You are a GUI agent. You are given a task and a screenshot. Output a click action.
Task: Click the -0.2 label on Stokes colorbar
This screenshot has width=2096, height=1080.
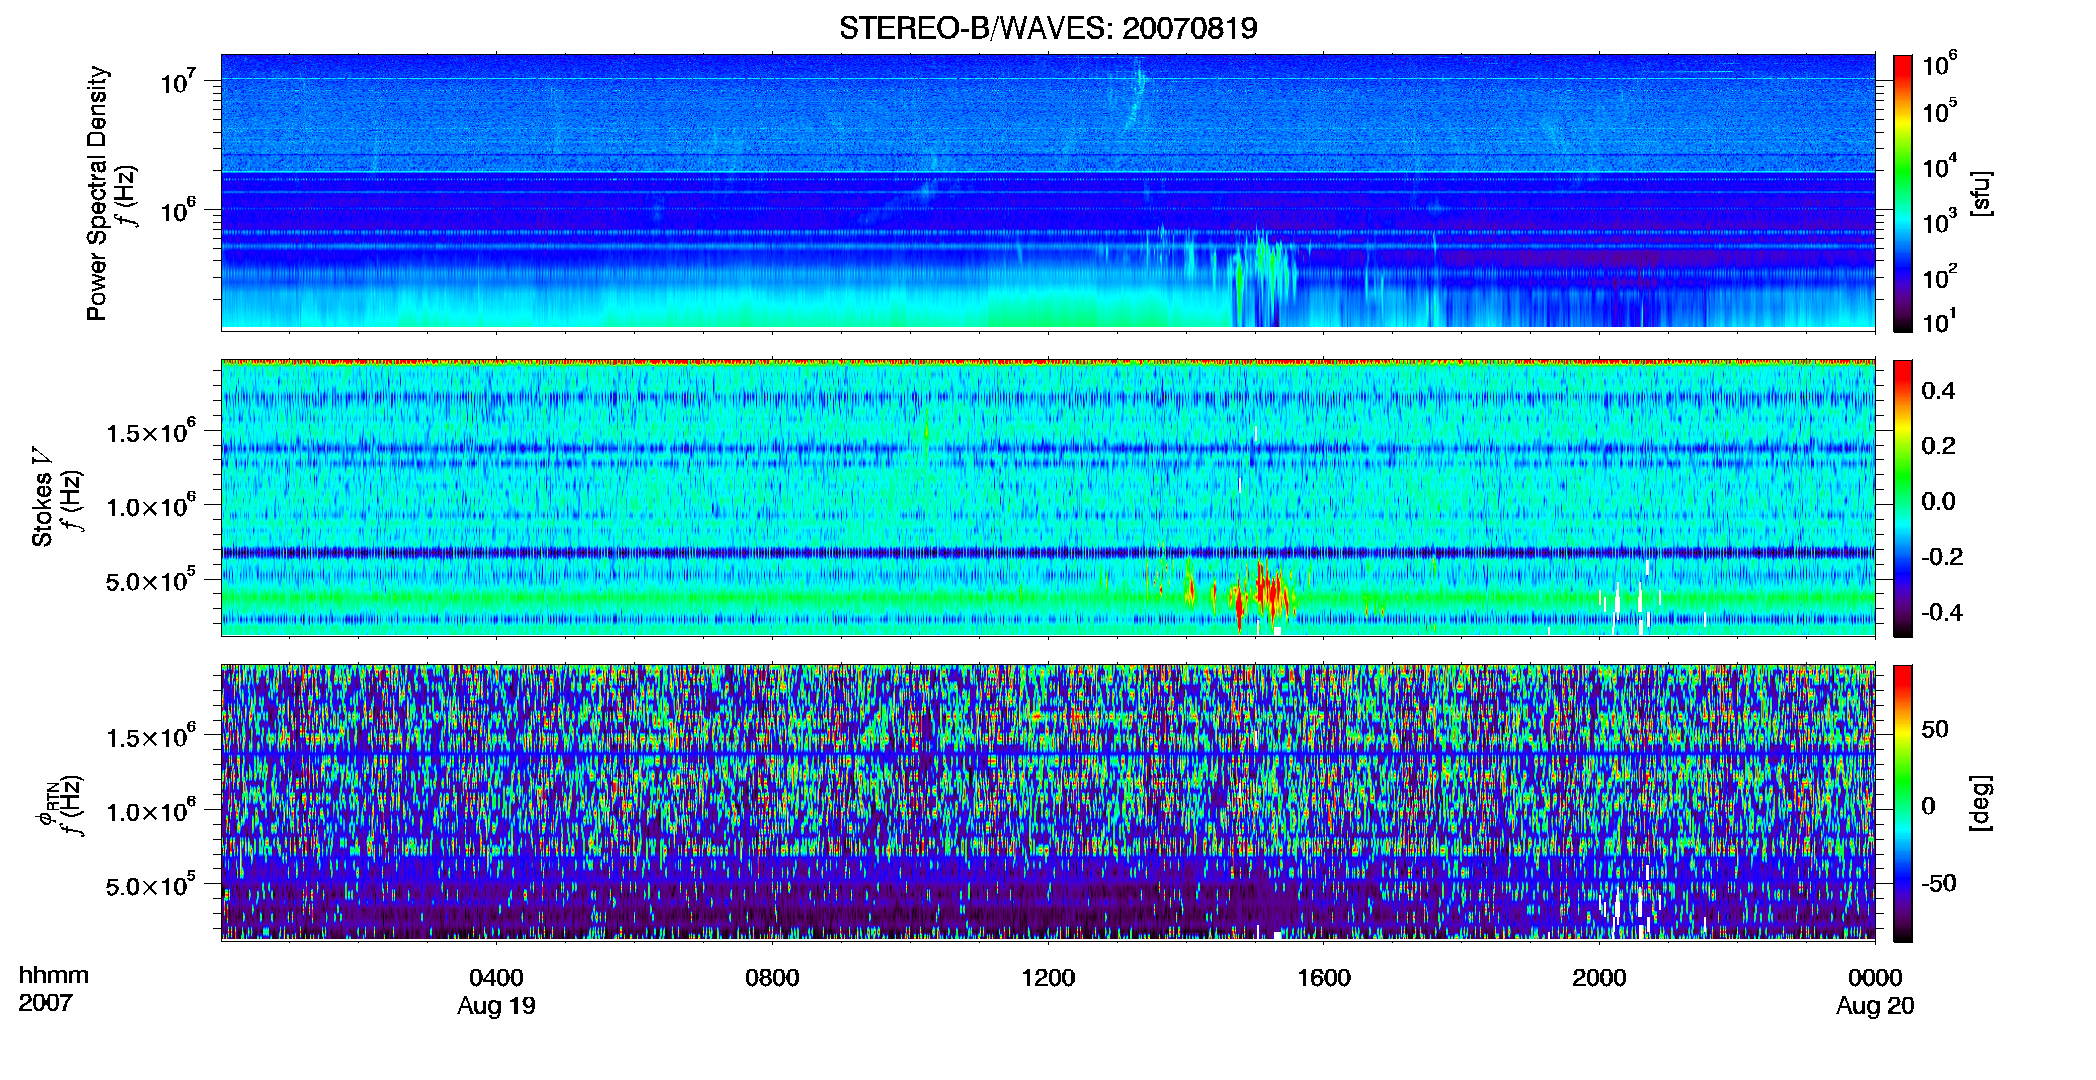click(x=1942, y=557)
